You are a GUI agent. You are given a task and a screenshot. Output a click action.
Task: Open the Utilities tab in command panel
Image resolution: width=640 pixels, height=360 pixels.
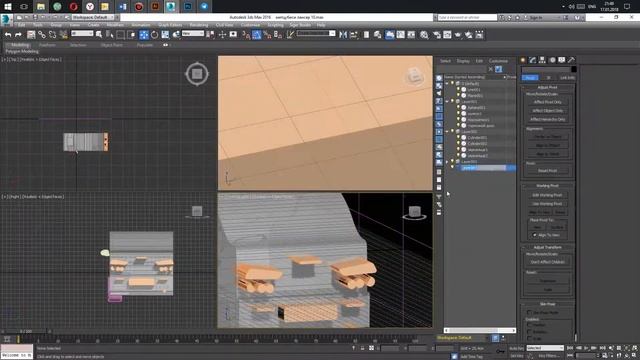tap(571, 60)
